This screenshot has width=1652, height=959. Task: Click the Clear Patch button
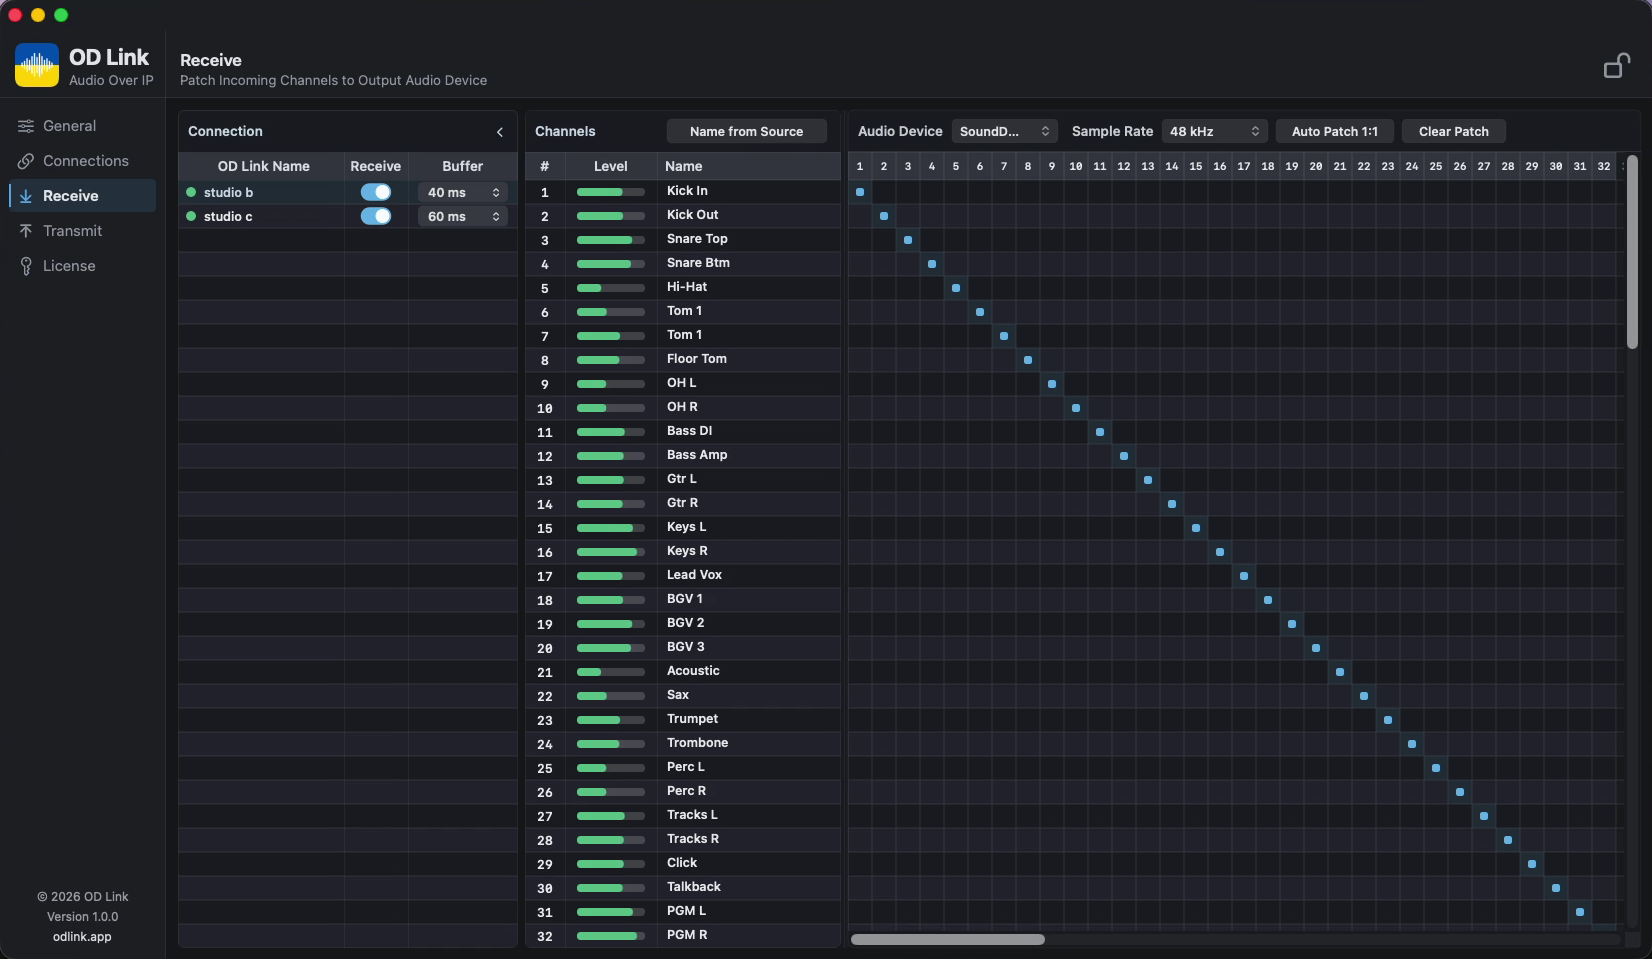point(1454,131)
